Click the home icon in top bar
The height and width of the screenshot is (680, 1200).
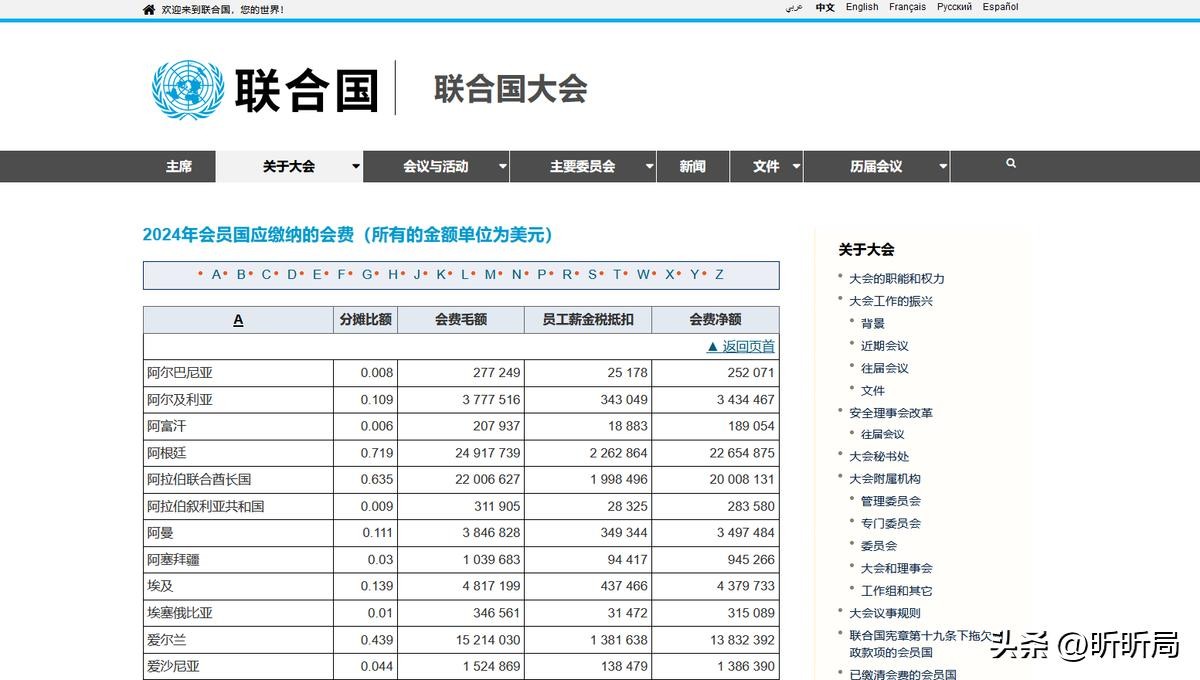149,10
